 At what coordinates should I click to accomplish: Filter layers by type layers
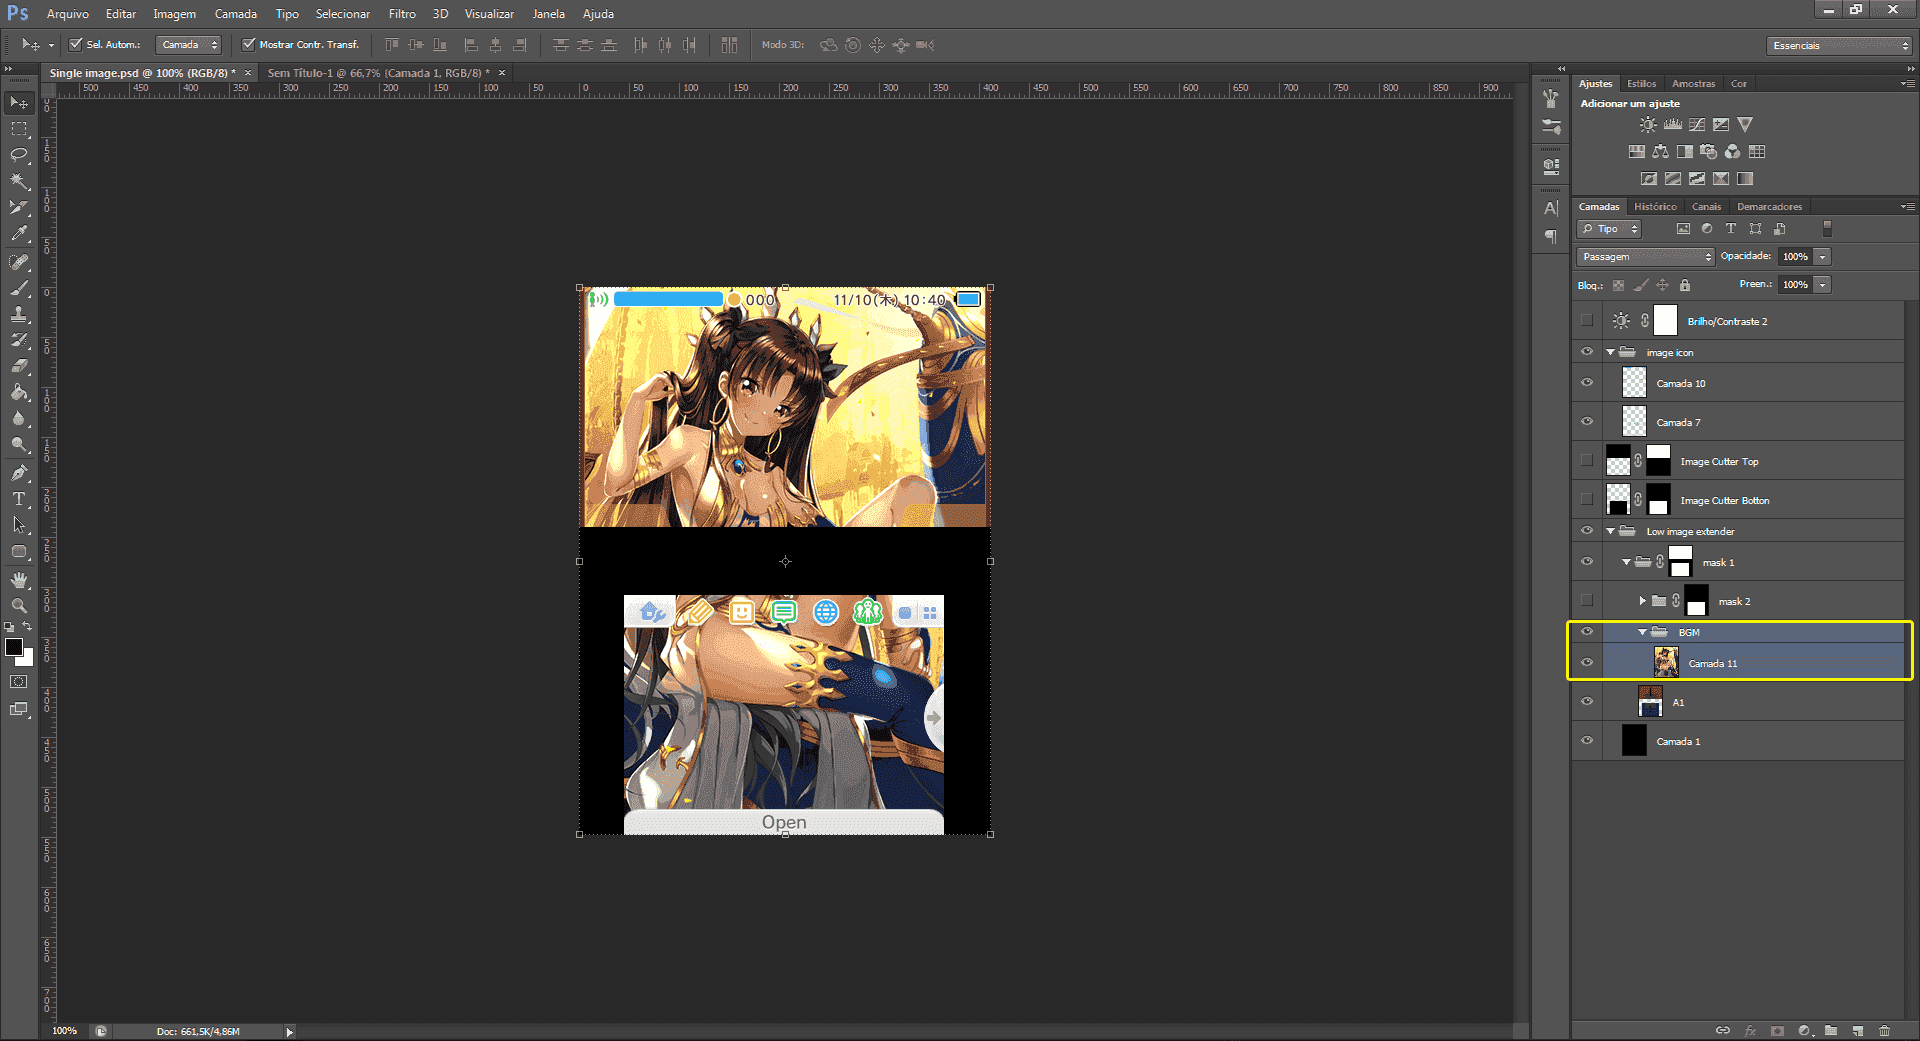click(1731, 229)
